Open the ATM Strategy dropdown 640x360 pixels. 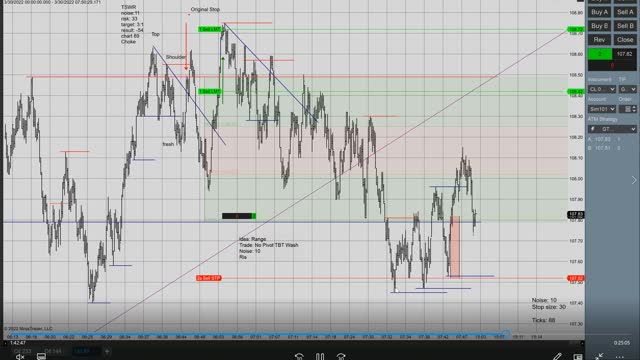pos(612,129)
